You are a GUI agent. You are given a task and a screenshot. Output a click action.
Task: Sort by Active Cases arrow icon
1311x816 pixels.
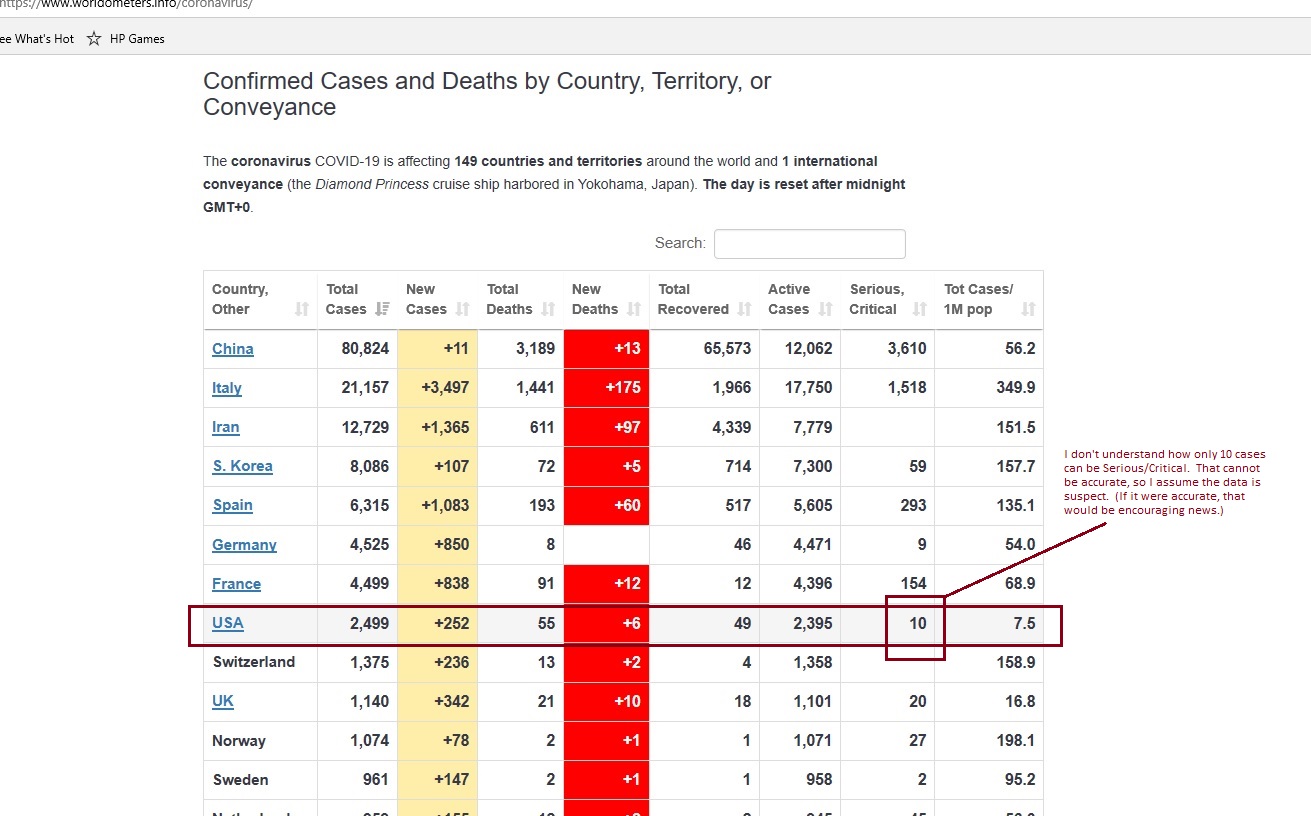coord(825,310)
